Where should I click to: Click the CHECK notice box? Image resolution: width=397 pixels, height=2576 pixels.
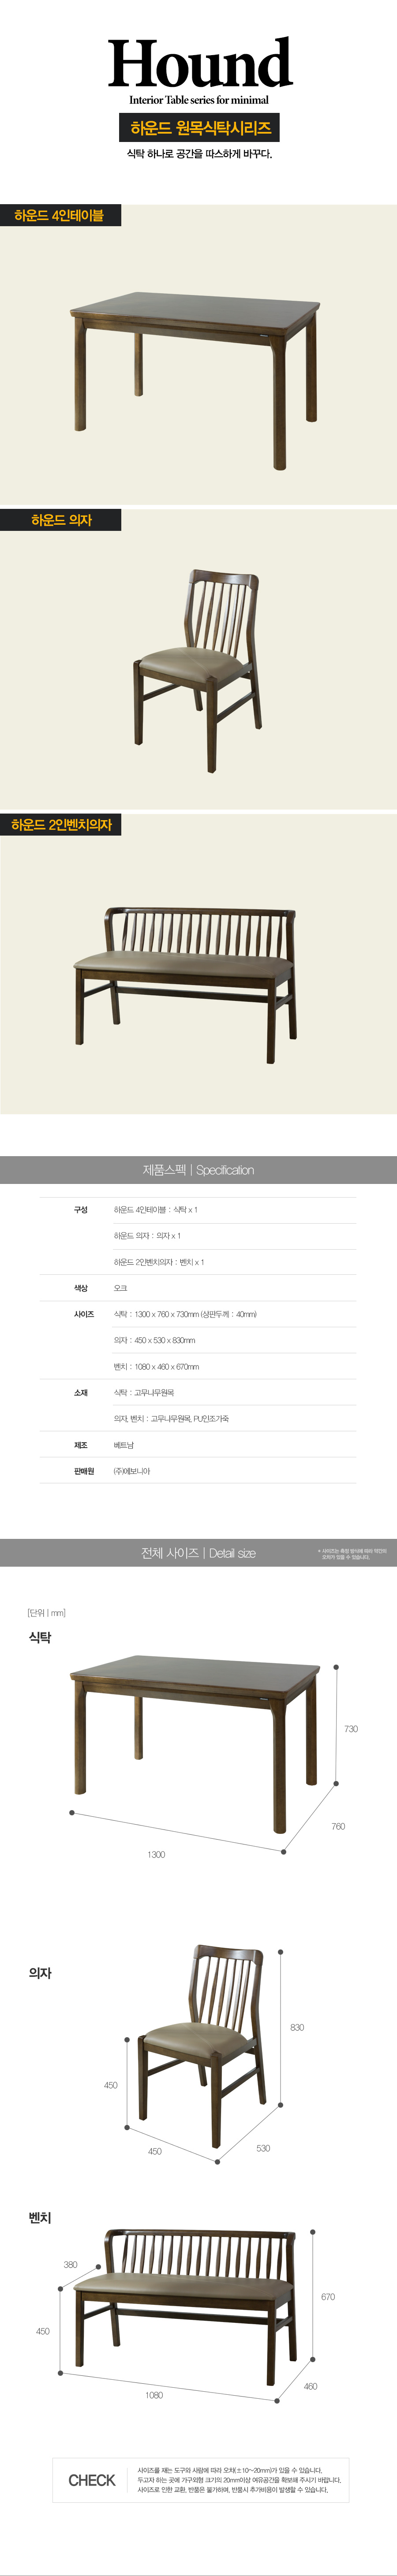200,2480
